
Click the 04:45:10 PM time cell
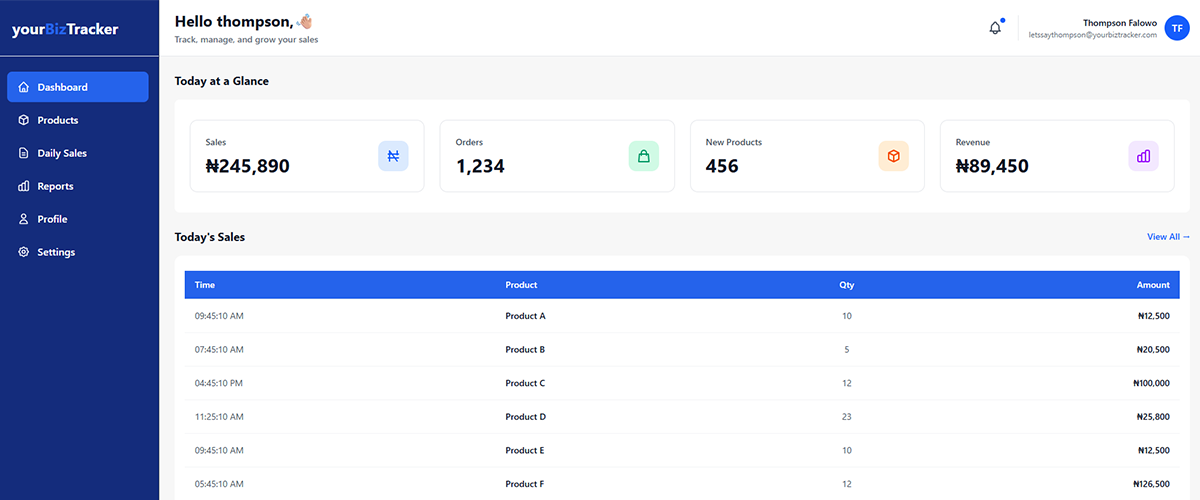[x=219, y=383]
